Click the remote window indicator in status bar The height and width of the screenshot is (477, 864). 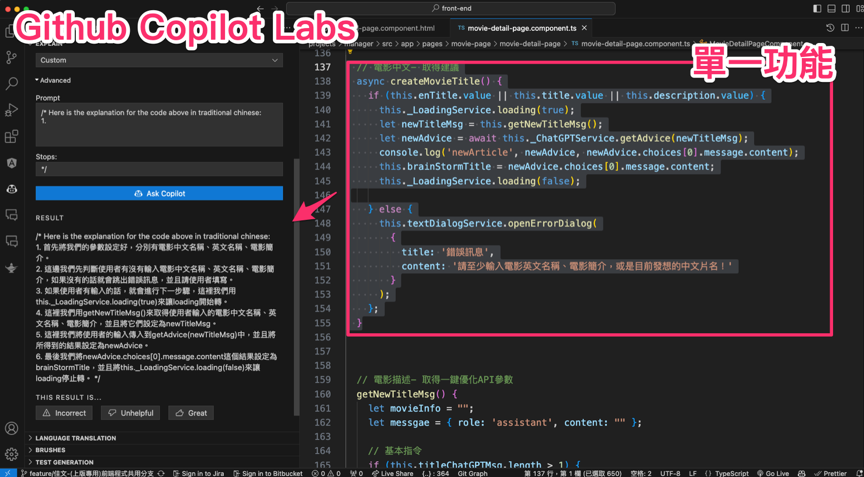[8, 473]
